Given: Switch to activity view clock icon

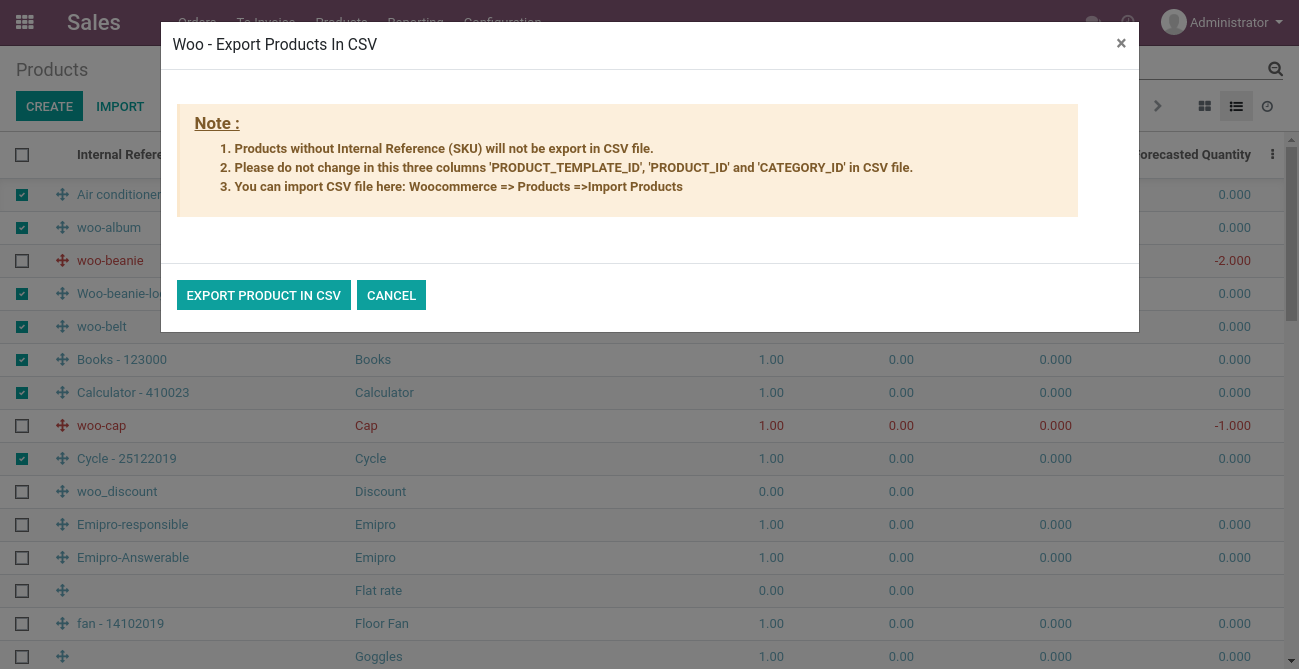Looking at the screenshot, I should [1267, 106].
